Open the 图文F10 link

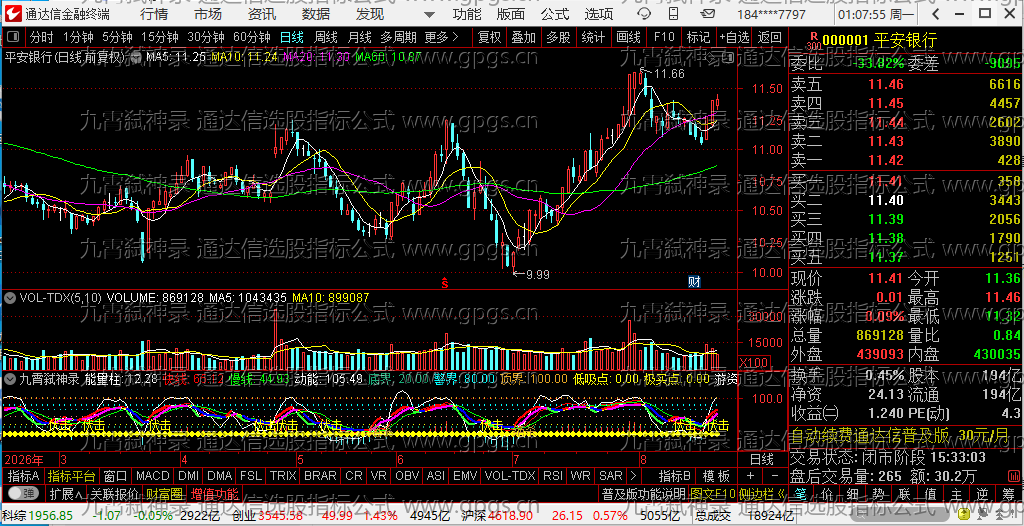click(712, 493)
